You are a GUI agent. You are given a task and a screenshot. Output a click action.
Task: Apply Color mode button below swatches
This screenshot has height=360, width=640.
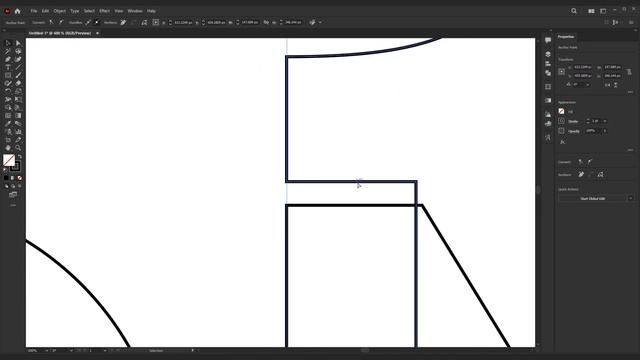pos(6,178)
